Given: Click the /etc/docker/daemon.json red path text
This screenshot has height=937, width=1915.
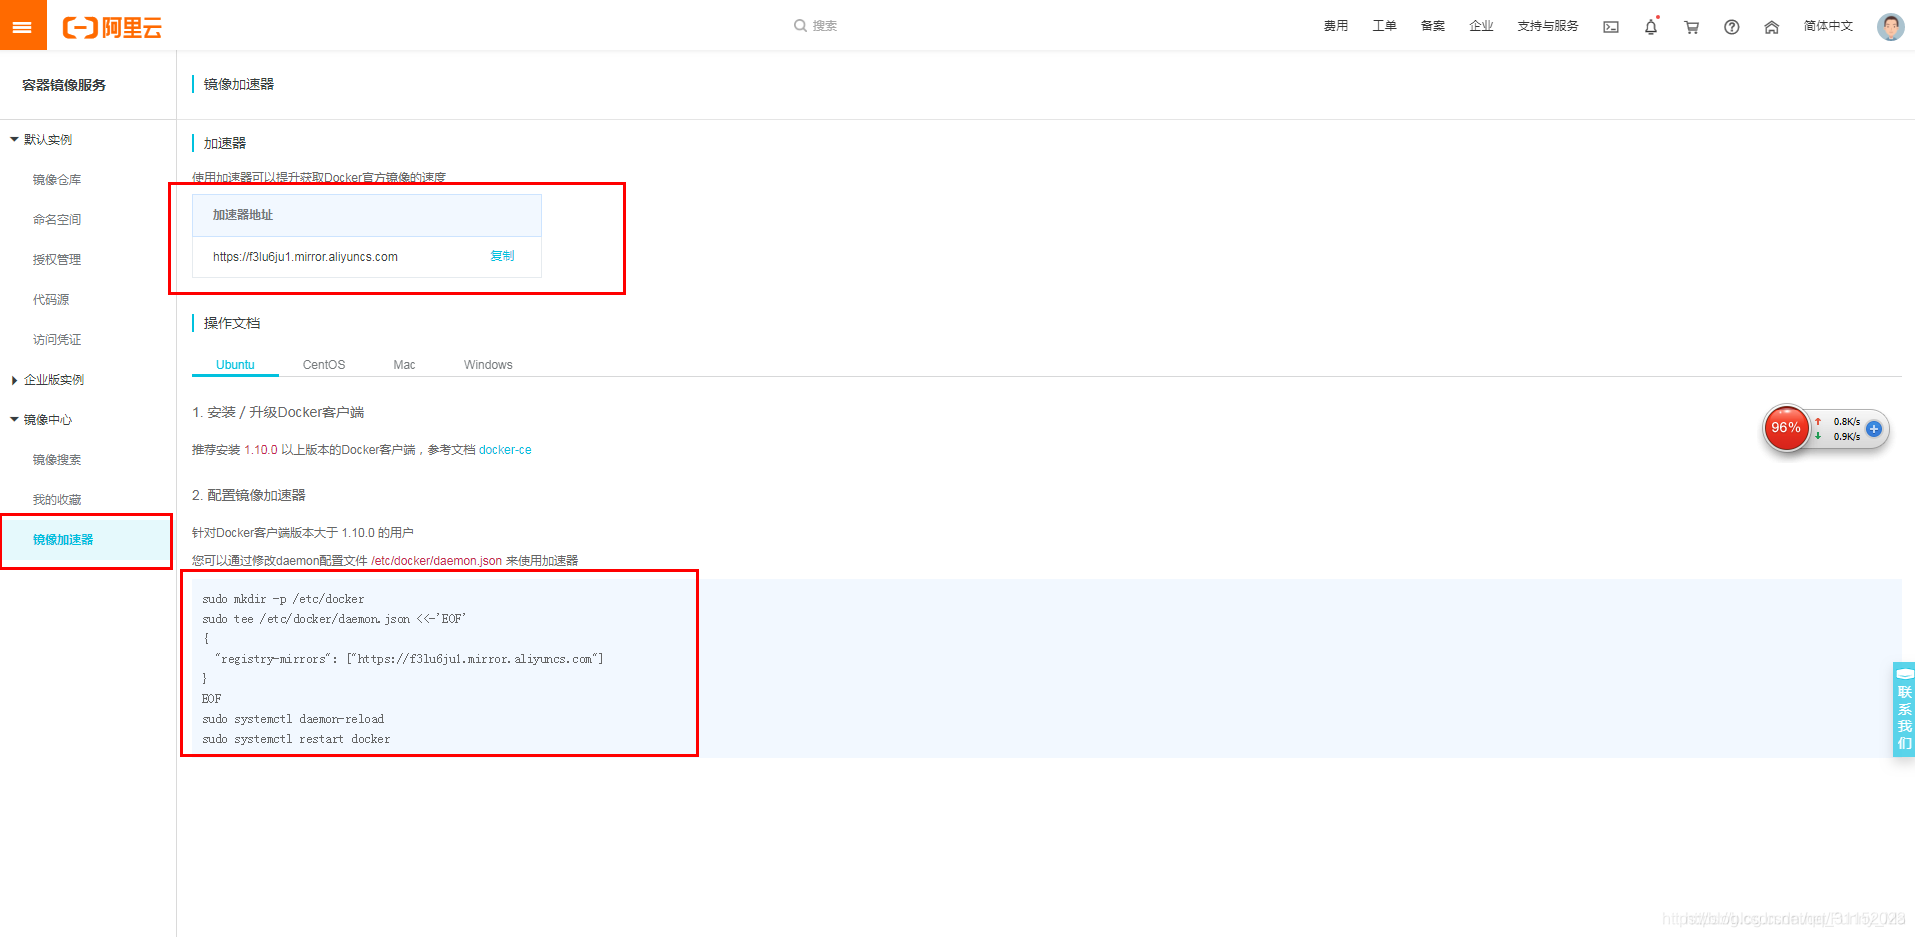Looking at the screenshot, I should [x=436, y=561].
